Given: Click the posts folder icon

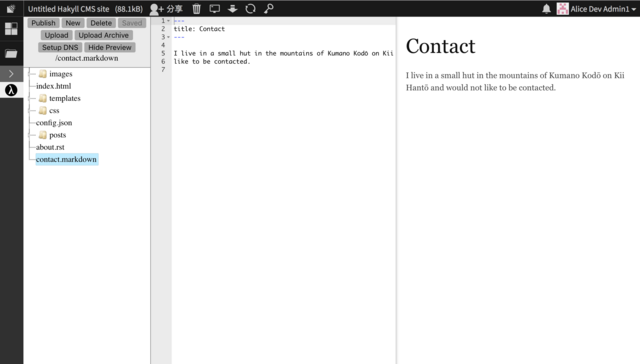Looking at the screenshot, I should 42,135.
